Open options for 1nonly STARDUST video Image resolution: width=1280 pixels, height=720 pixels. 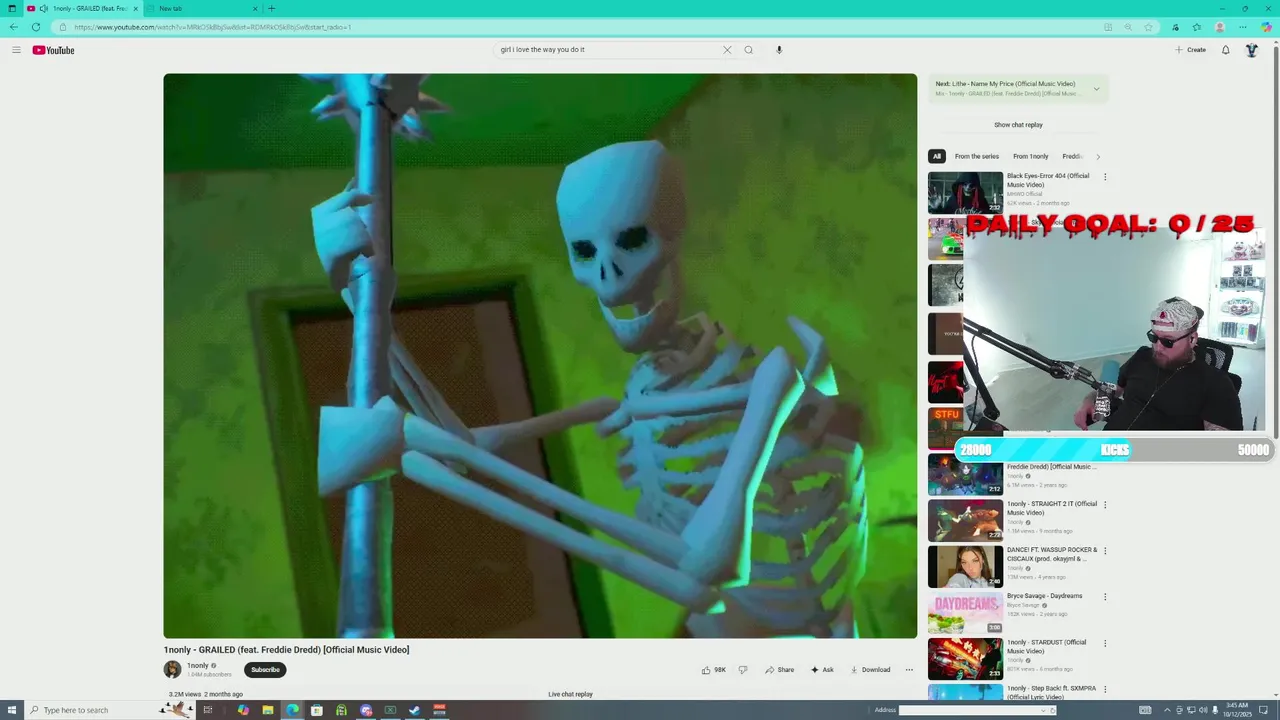click(1105, 643)
